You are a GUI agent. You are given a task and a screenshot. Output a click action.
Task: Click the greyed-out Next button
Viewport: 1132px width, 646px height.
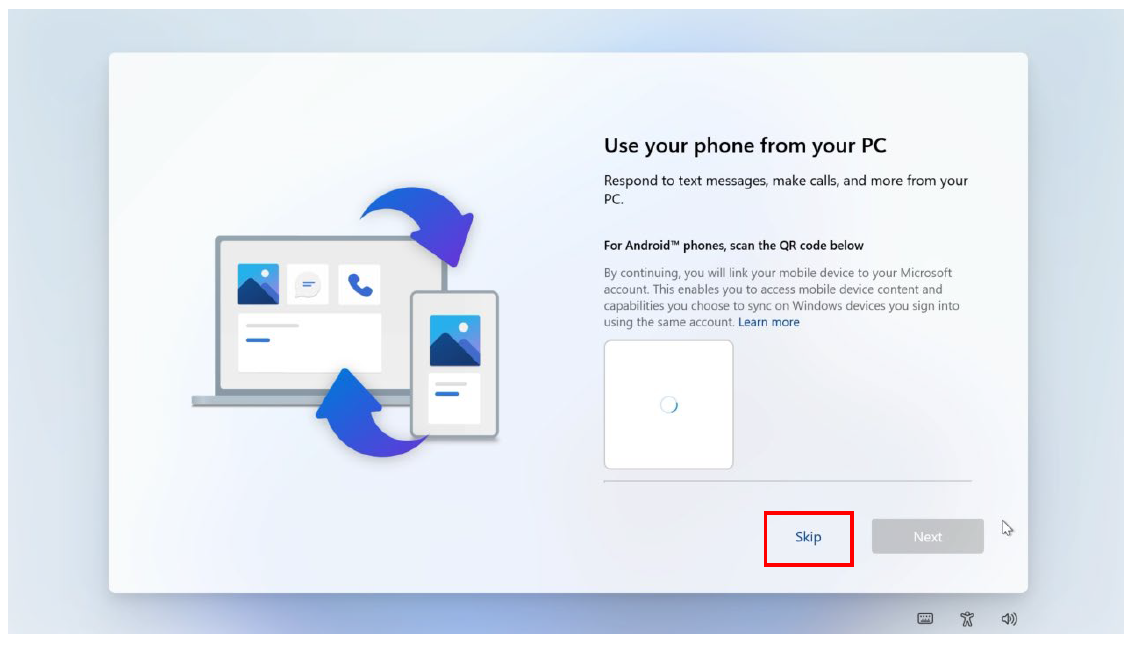(x=927, y=536)
